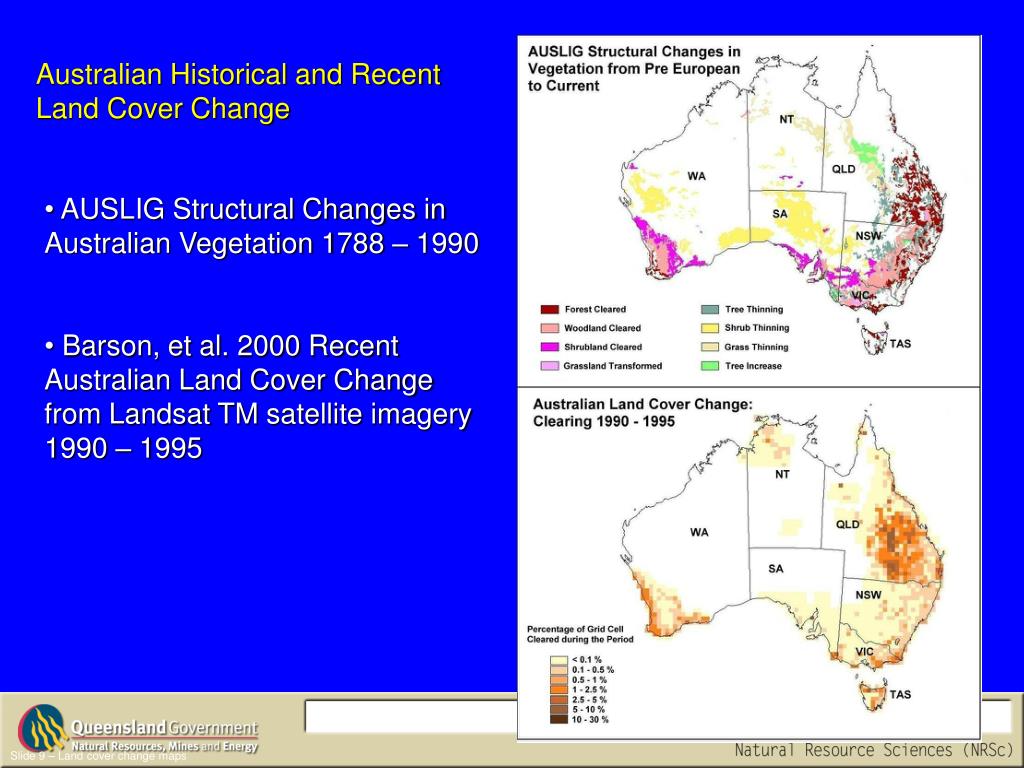The image size is (1024, 768).
Task: Click the VIC label on upper map
Action: tap(861, 295)
